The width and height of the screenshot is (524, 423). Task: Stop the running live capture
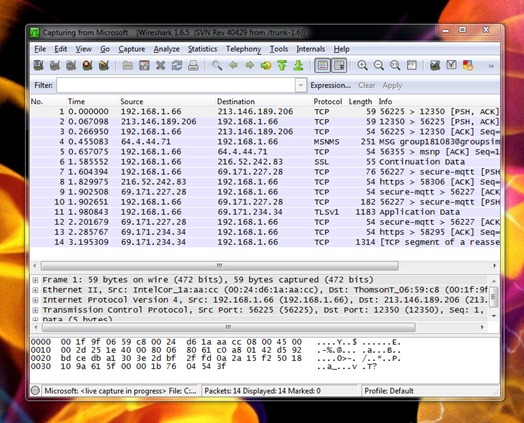pos(88,65)
